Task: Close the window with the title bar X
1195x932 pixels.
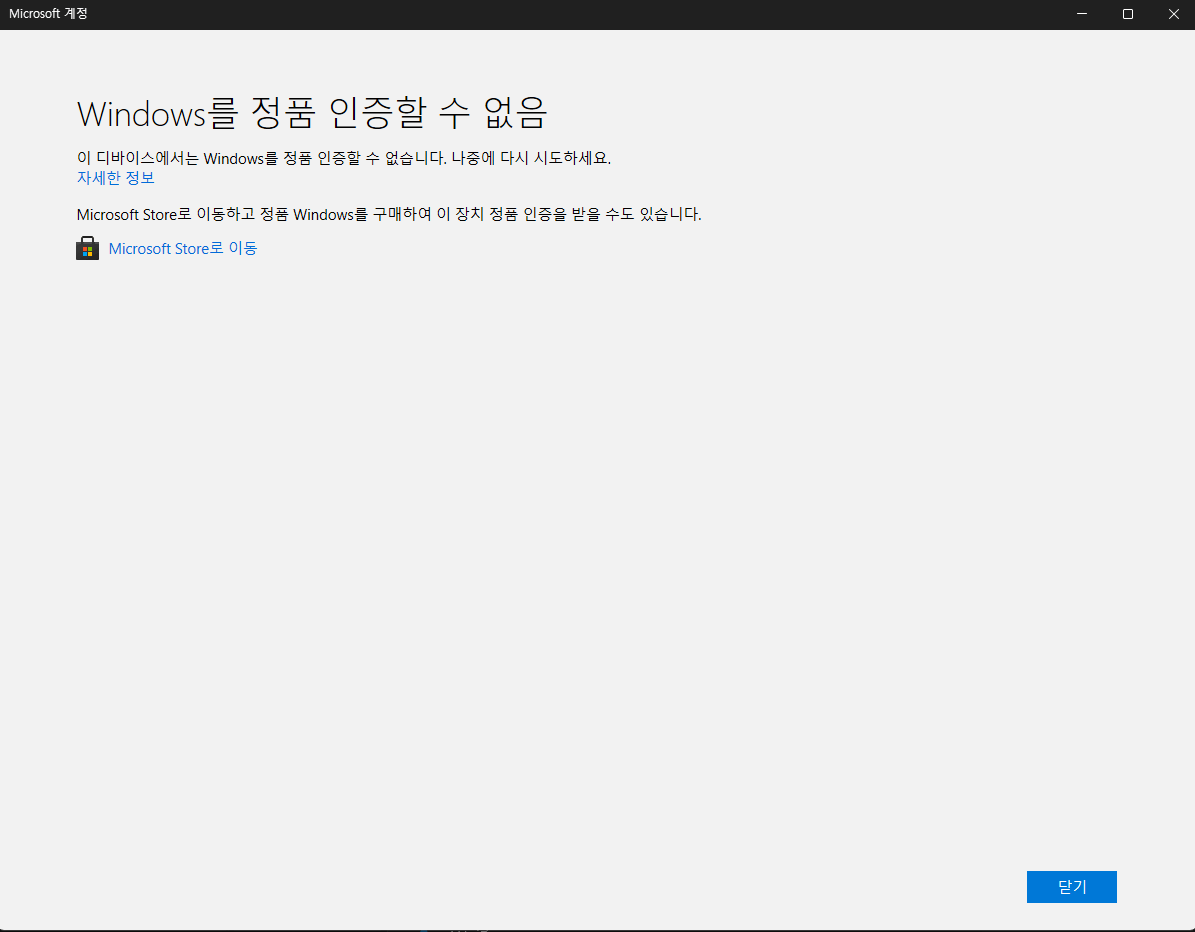Action: pyautogui.click(x=1174, y=14)
